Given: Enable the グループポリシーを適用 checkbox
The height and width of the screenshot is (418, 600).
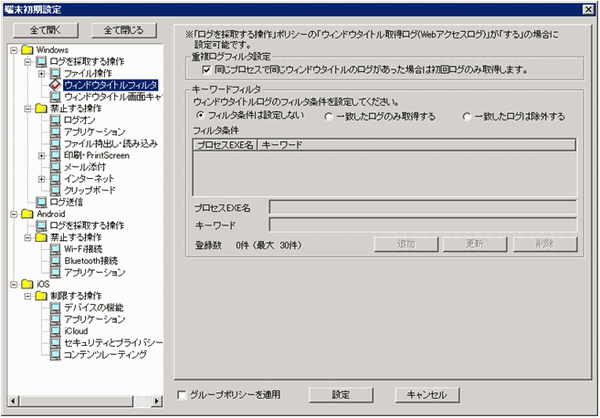Looking at the screenshot, I should [x=182, y=395].
